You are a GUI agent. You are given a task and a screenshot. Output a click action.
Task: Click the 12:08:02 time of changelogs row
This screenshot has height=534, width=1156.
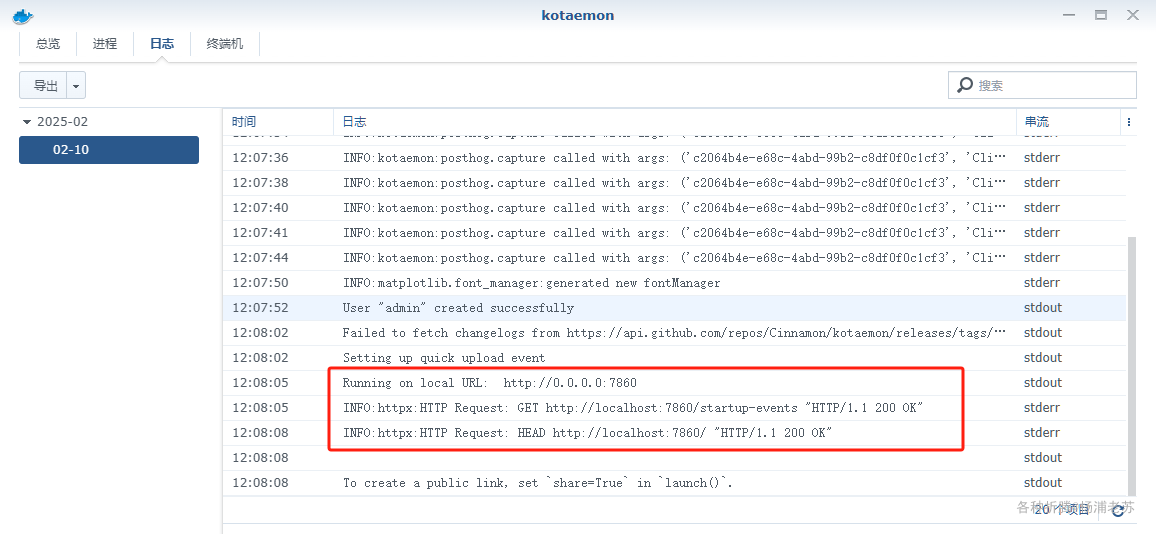tap(260, 333)
